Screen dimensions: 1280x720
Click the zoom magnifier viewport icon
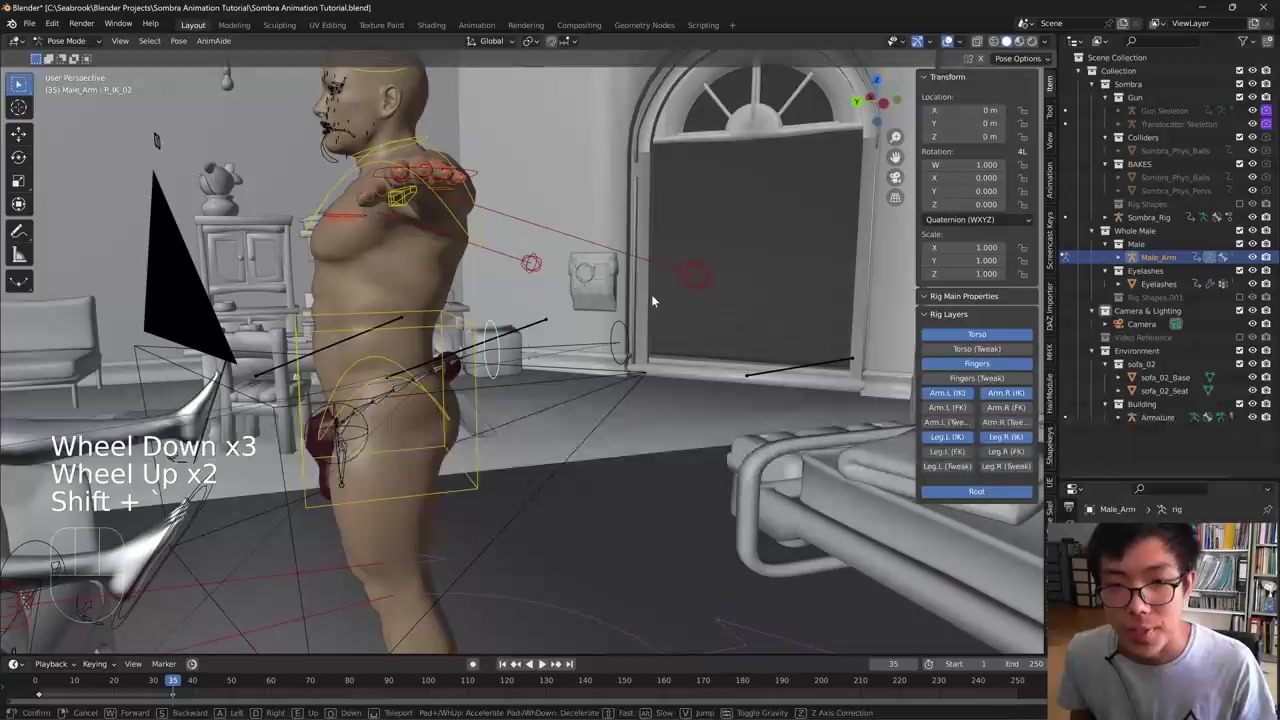895,137
